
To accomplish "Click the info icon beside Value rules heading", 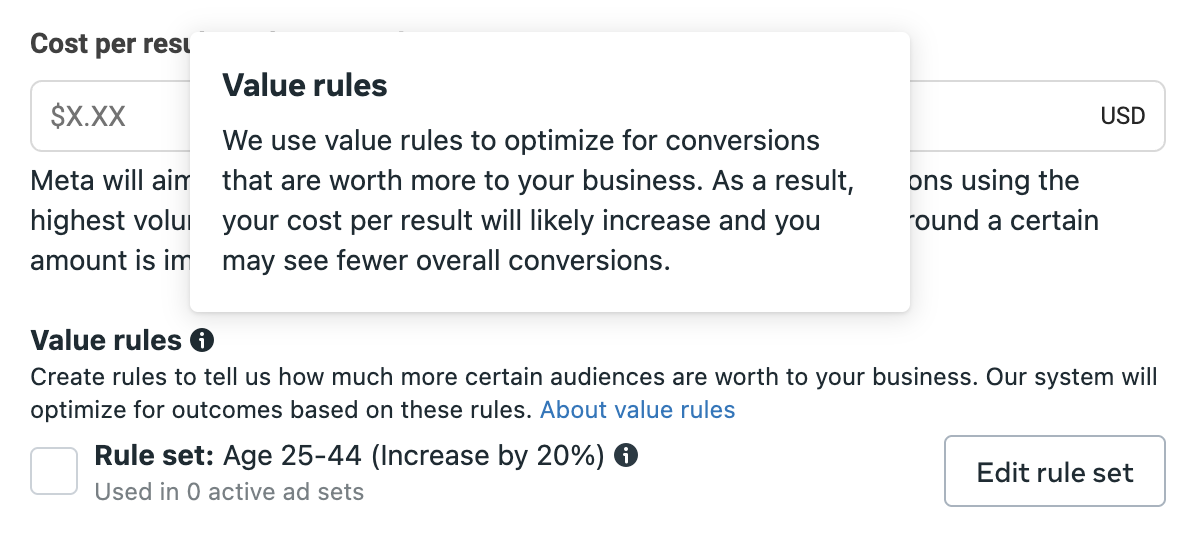I will pos(202,340).
